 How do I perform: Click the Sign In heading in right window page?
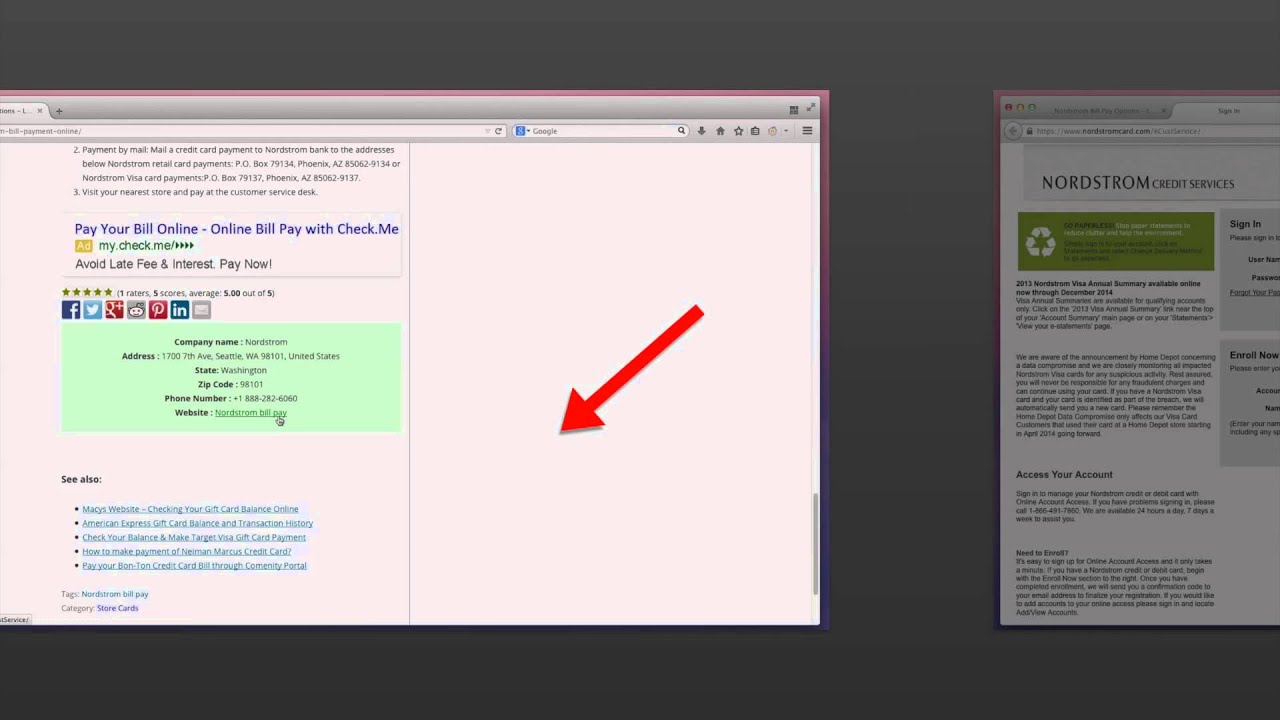pos(1245,224)
